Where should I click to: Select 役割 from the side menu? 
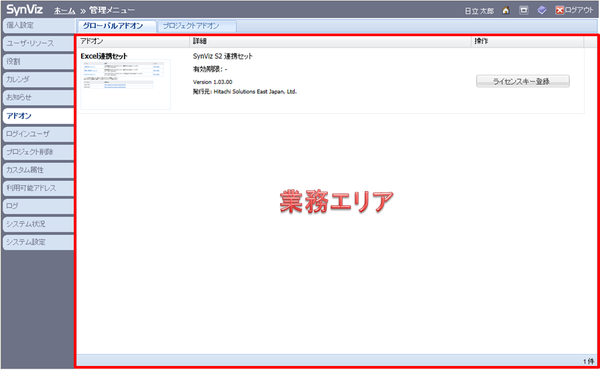pos(38,61)
